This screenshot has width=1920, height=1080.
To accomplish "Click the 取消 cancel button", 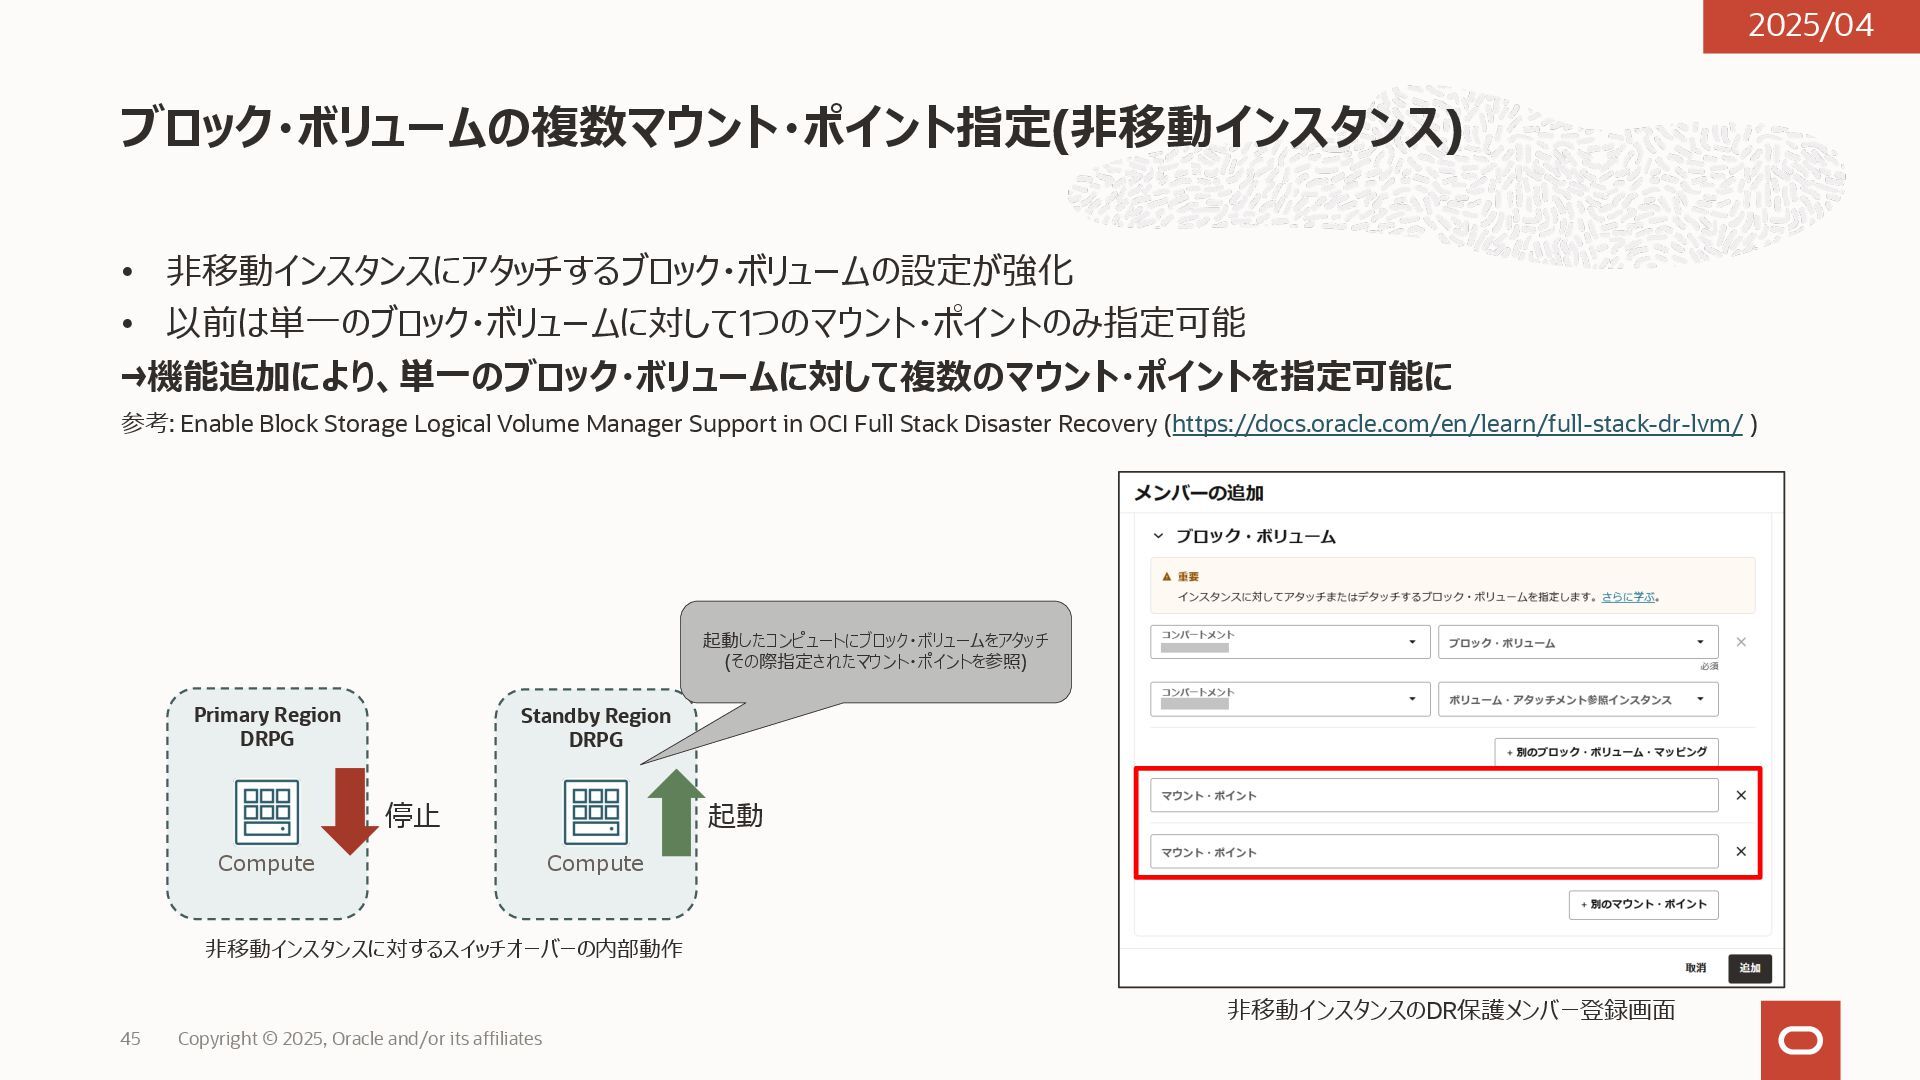I will 1695,968.
